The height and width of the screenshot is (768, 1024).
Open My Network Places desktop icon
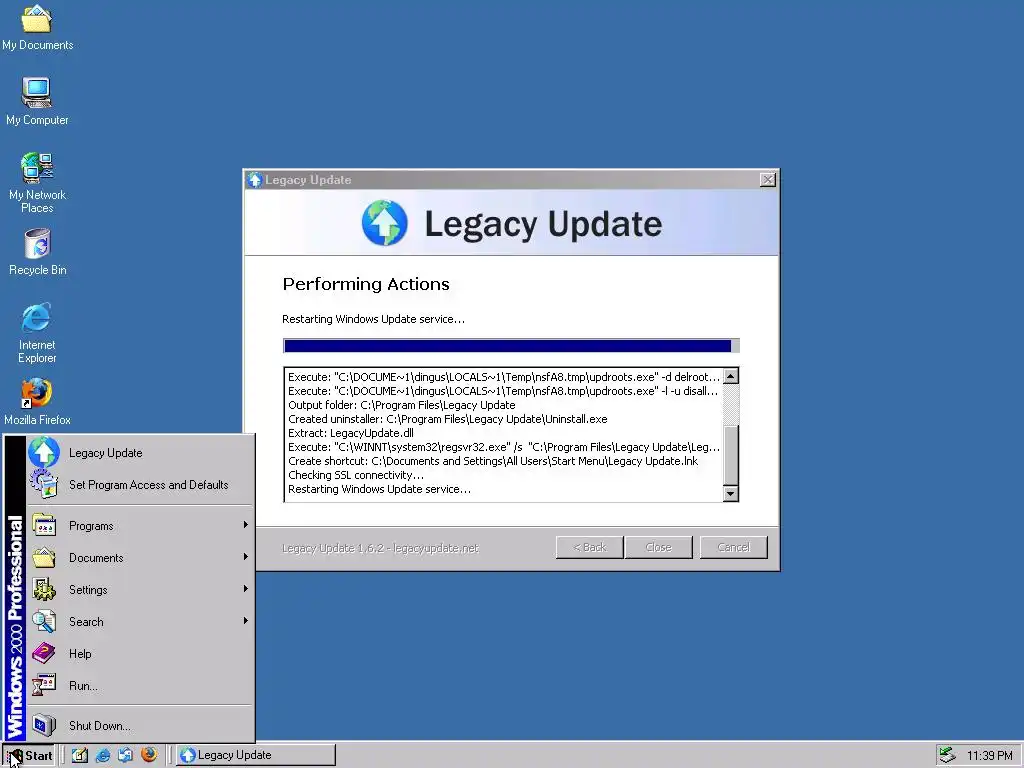(37, 183)
